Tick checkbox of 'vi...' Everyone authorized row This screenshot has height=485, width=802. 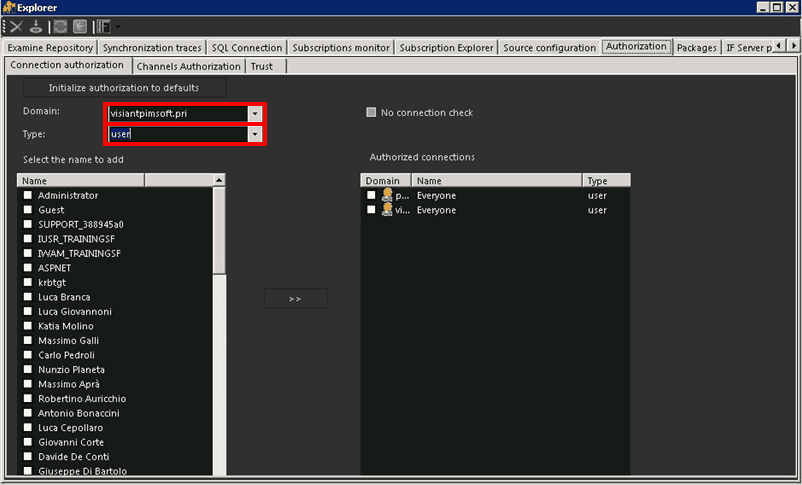(371, 209)
